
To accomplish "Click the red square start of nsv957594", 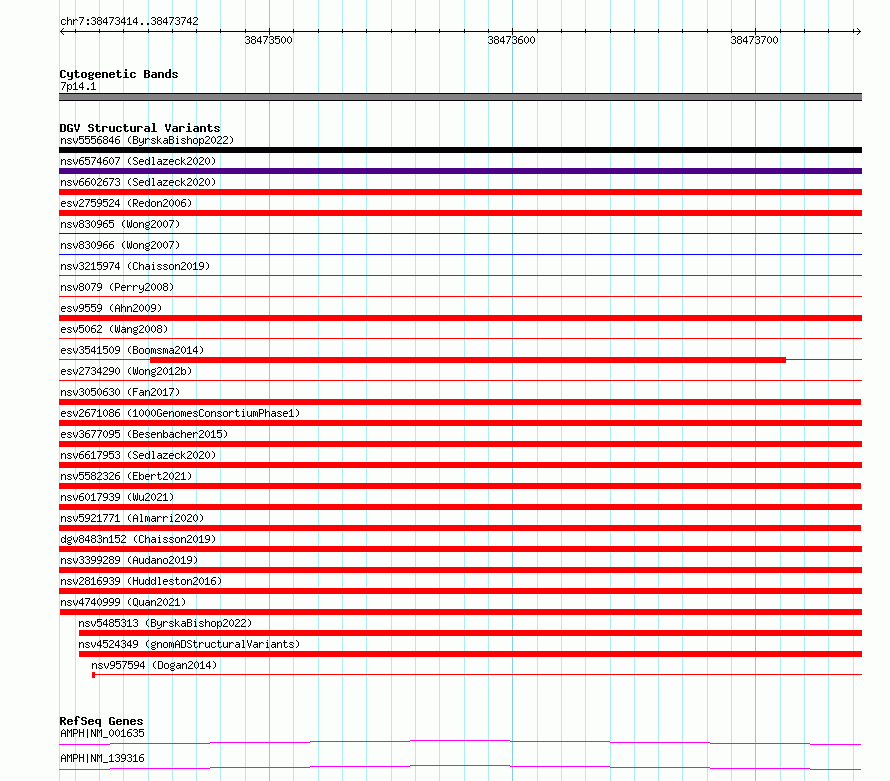I will 94,675.
